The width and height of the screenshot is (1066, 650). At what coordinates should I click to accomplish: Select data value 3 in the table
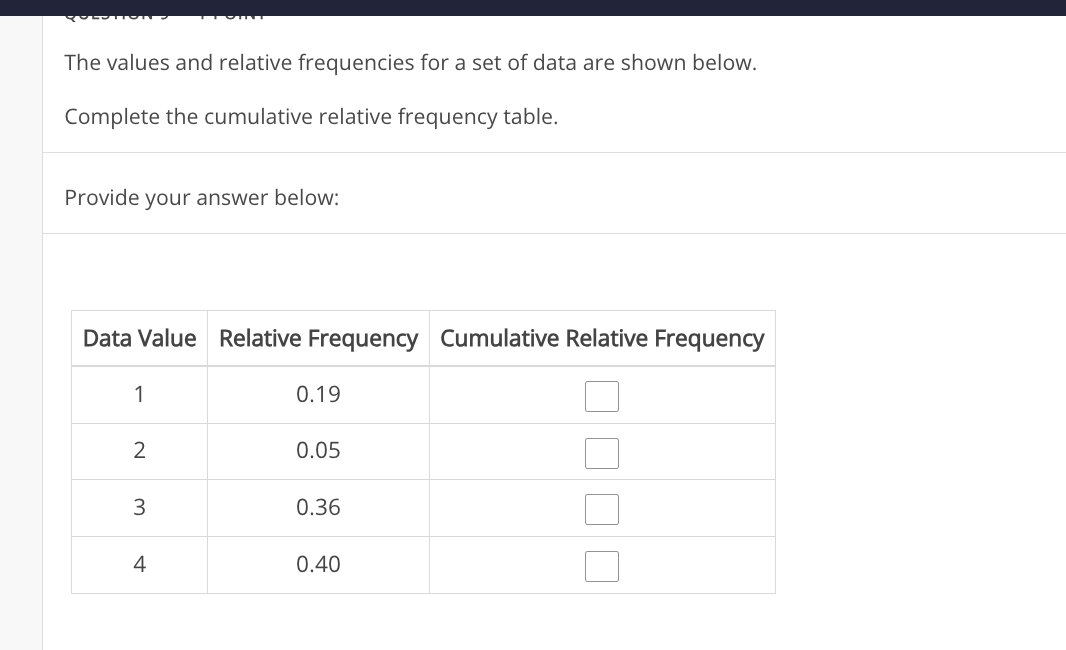click(x=139, y=508)
